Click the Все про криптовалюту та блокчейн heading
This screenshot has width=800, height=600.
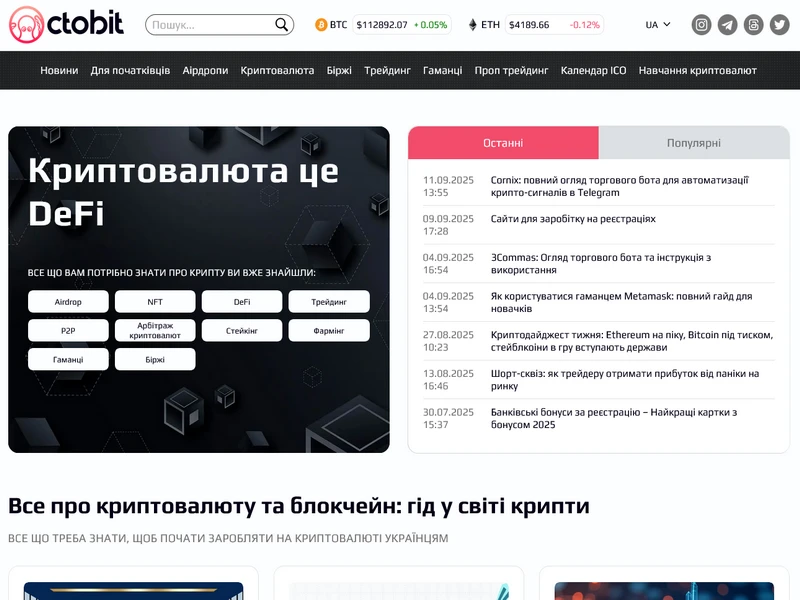pyautogui.click(x=299, y=506)
